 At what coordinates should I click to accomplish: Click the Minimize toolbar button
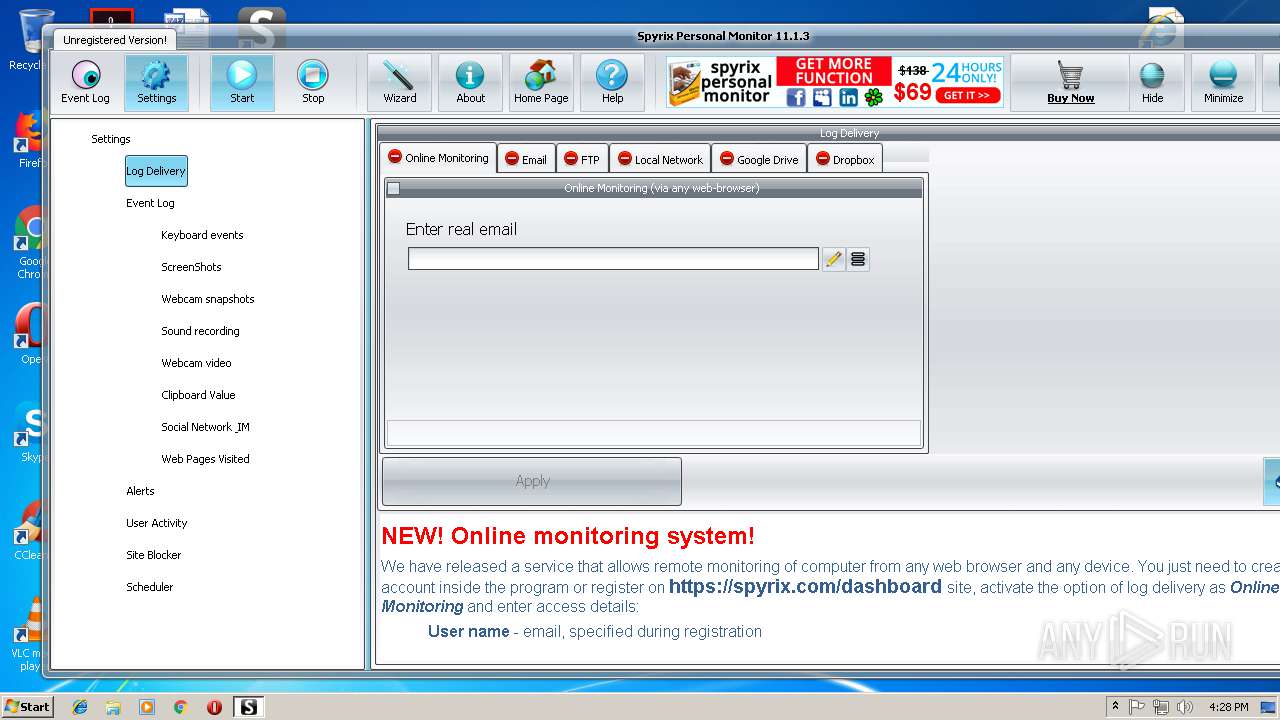tap(1223, 82)
